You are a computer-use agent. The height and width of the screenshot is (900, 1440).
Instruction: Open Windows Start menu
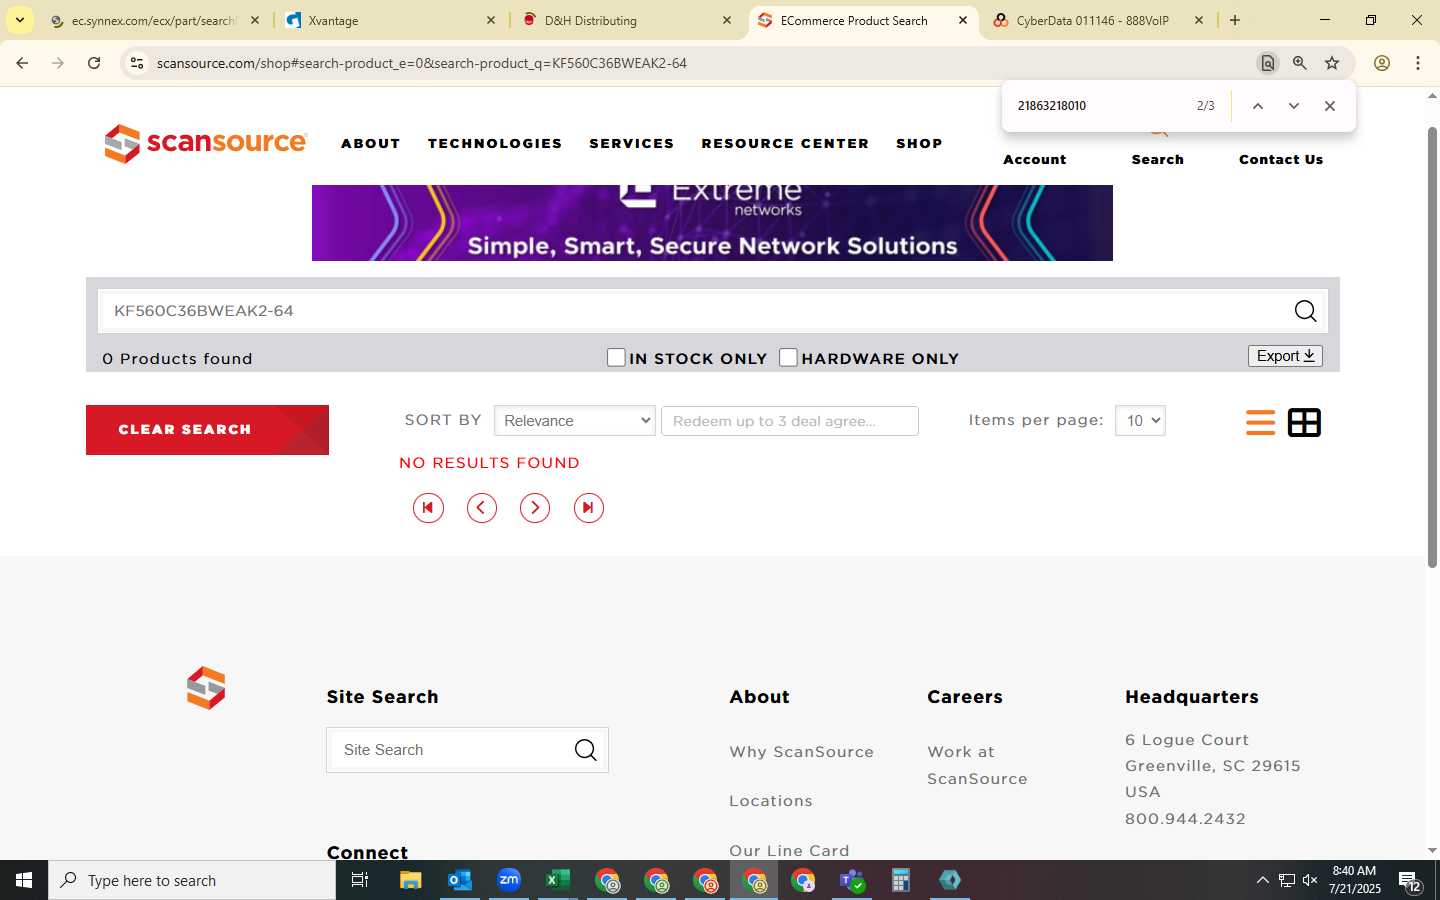(24, 880)
